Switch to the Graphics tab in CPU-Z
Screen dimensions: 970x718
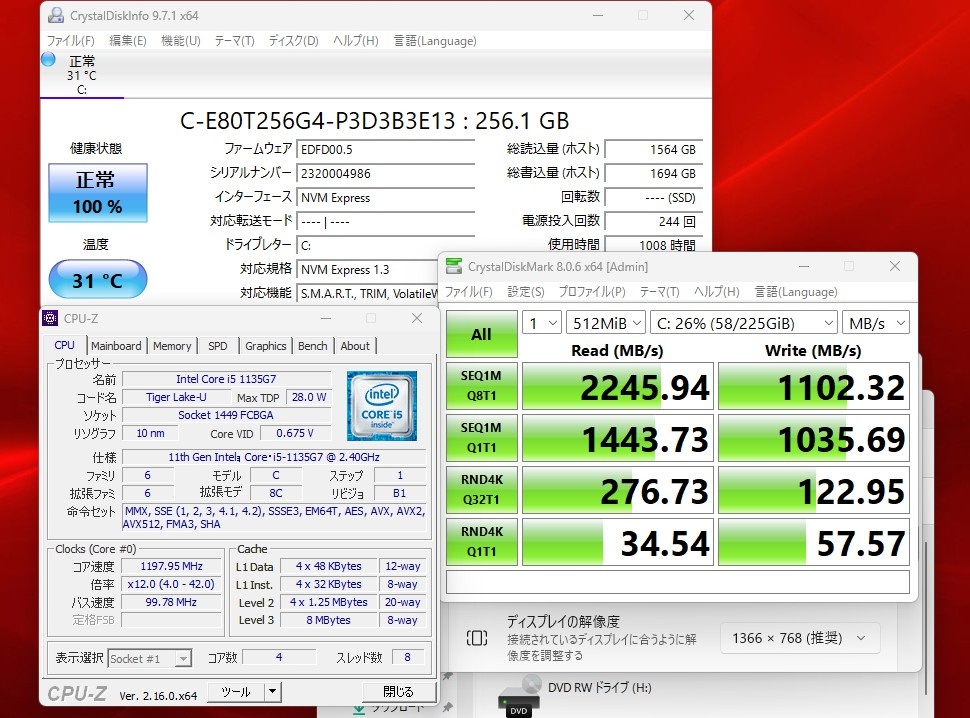pos(265,346)
